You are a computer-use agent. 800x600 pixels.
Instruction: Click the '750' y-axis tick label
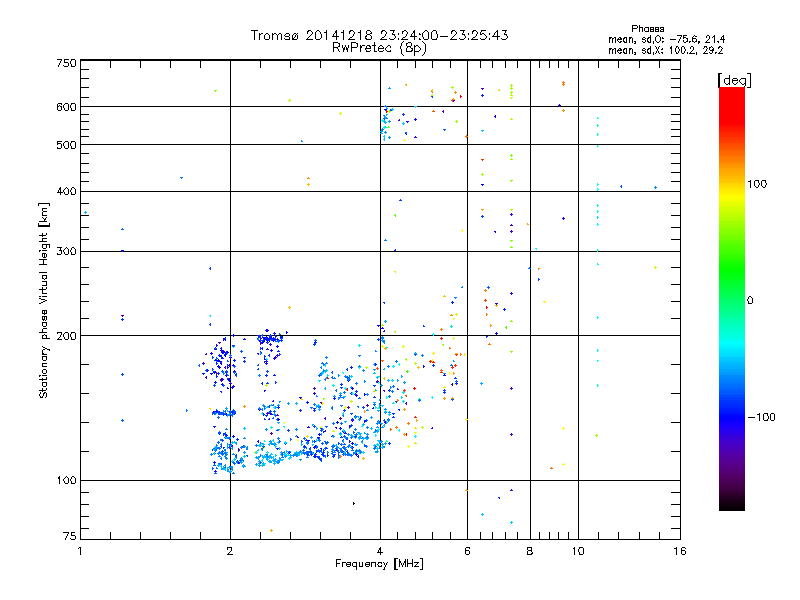(x=66, y=63)
